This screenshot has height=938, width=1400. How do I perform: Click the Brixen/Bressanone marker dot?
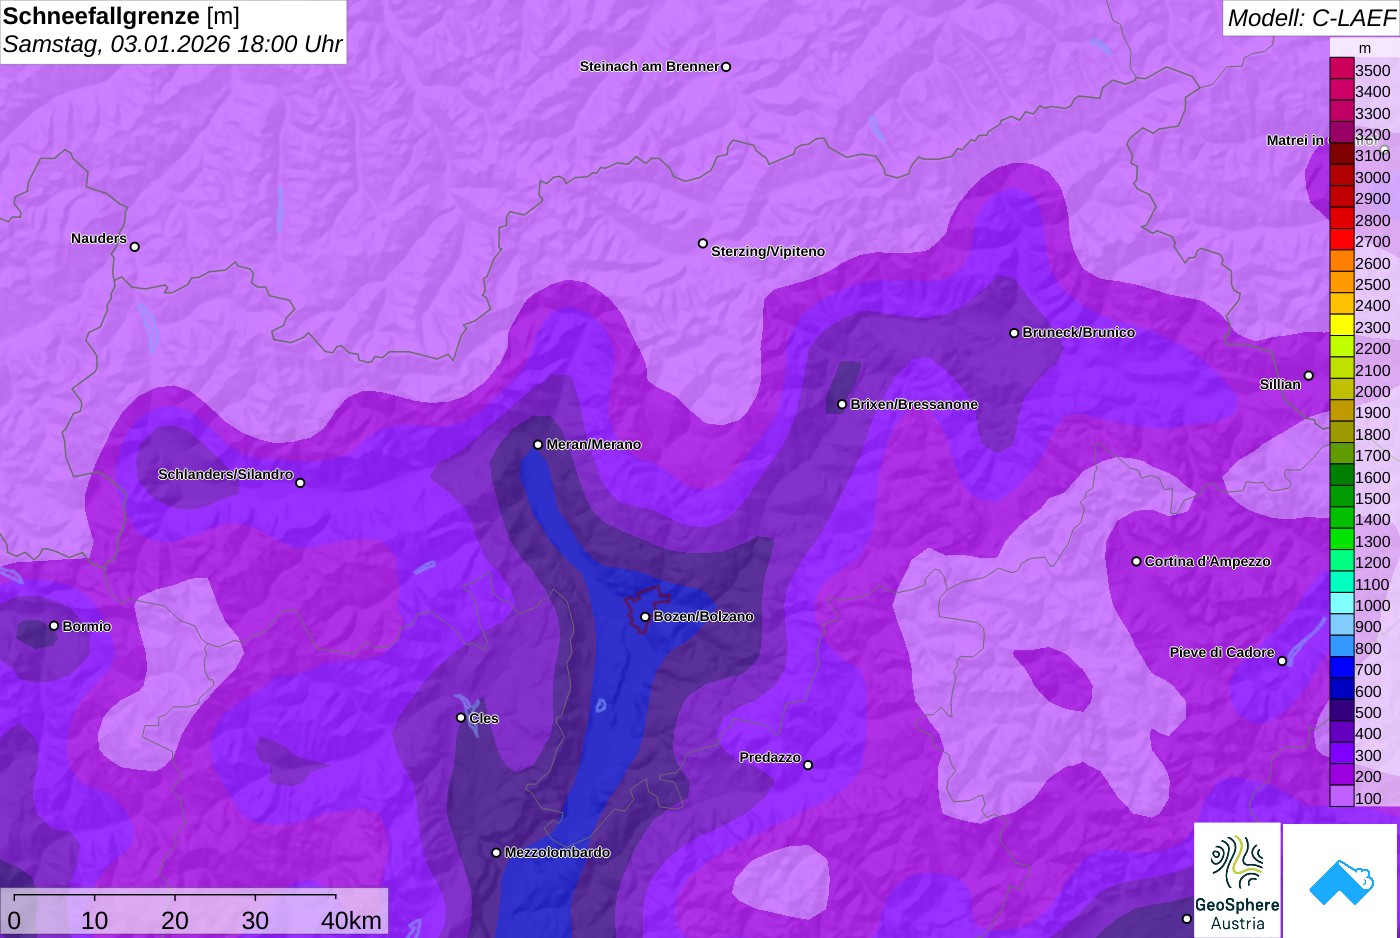[x=842, y=404]
